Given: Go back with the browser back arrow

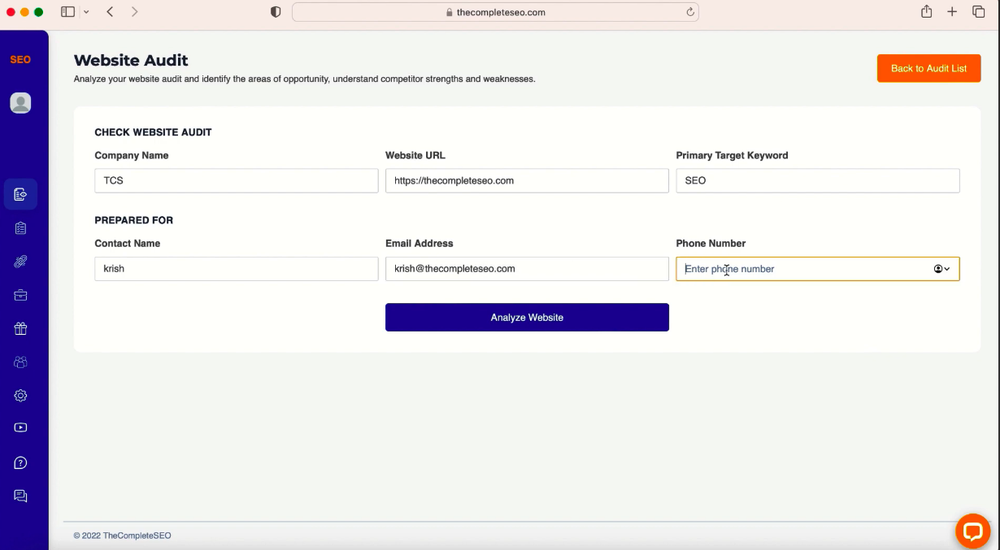Looking at the screenshot, I should (x=110, y=11).
